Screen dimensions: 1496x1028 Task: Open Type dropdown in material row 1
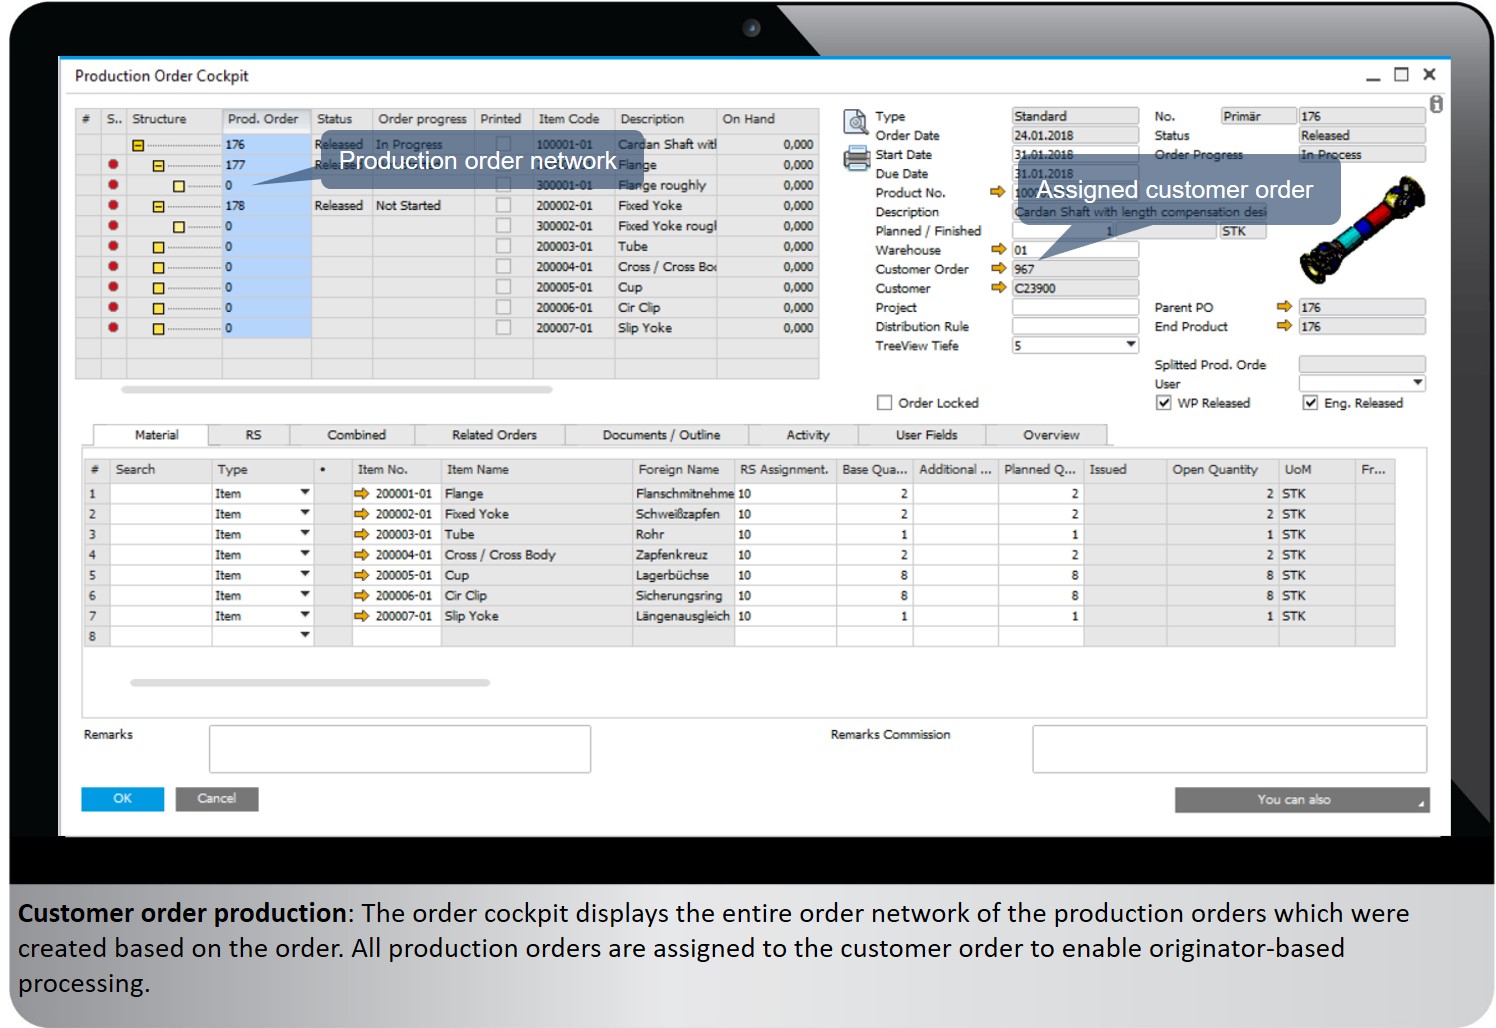point(305,493)
